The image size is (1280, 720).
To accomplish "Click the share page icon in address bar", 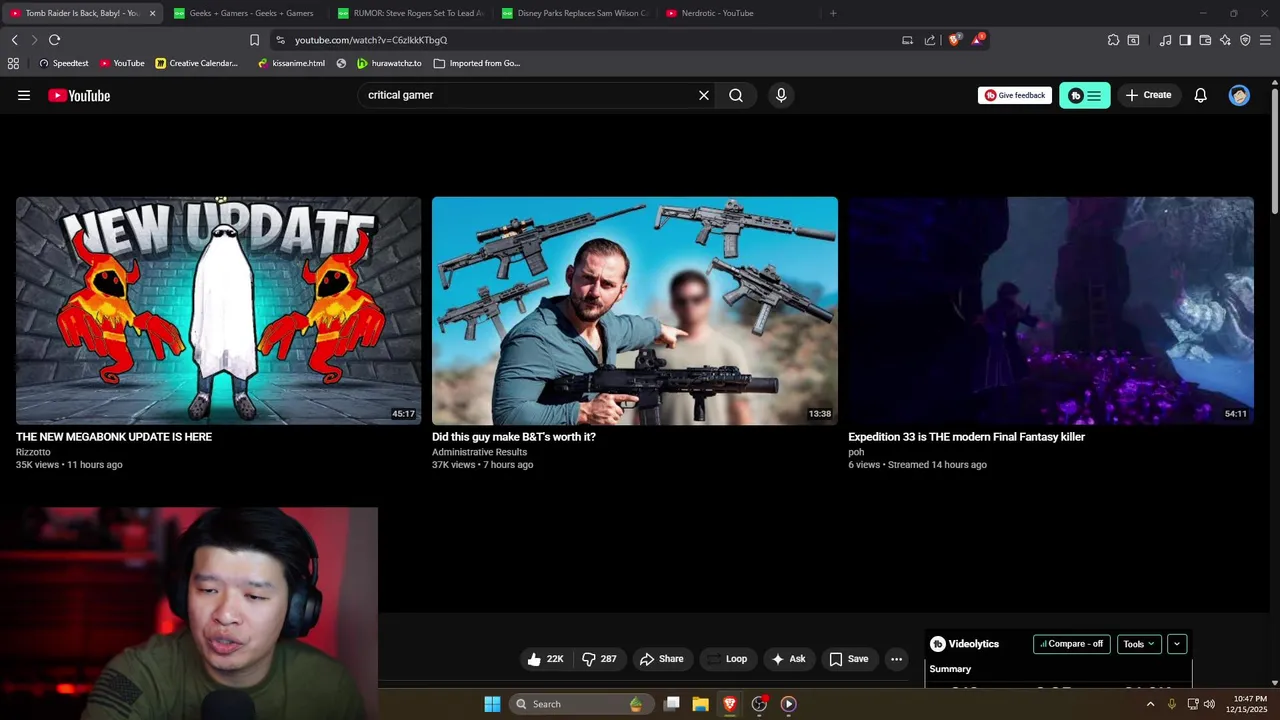I will click(x=930, y=40).
